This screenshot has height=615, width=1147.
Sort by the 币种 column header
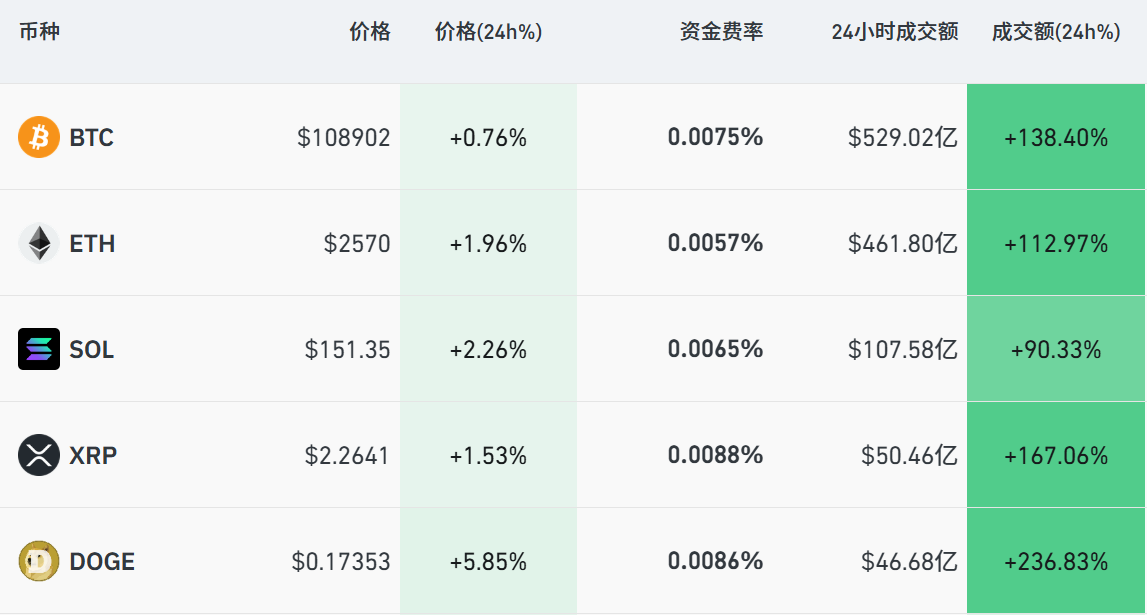(x=39, y=32)
